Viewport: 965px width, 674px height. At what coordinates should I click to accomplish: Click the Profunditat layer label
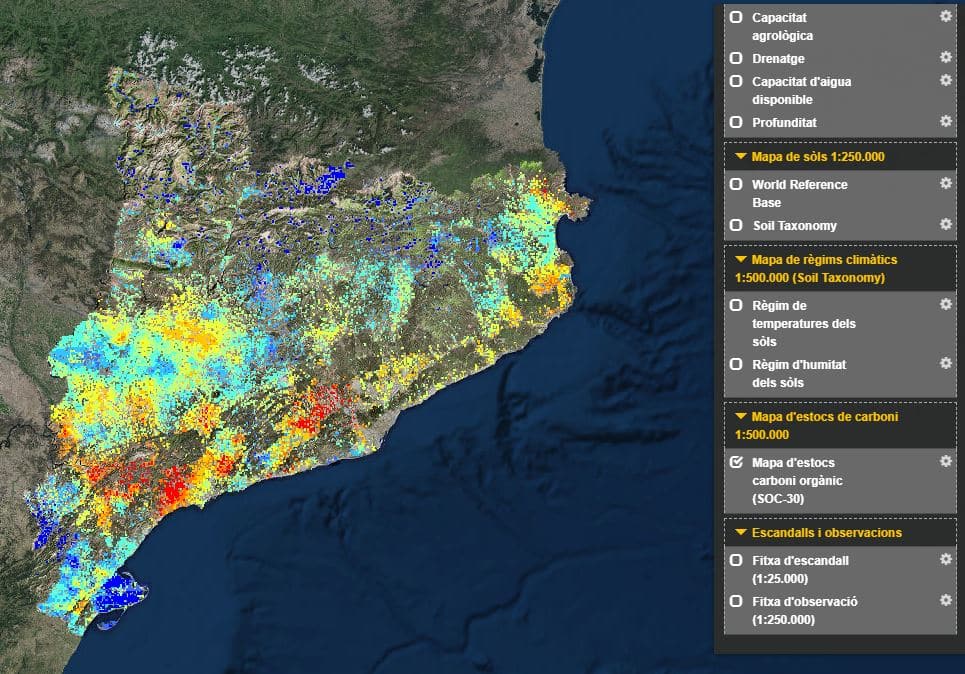pos(784,122)
